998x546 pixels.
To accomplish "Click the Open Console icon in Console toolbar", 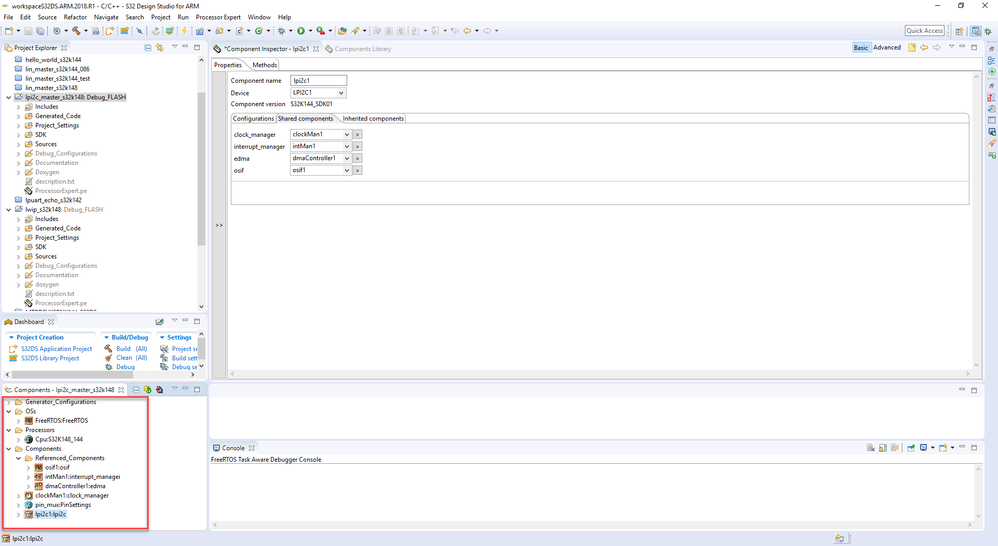I will [943, 448].
